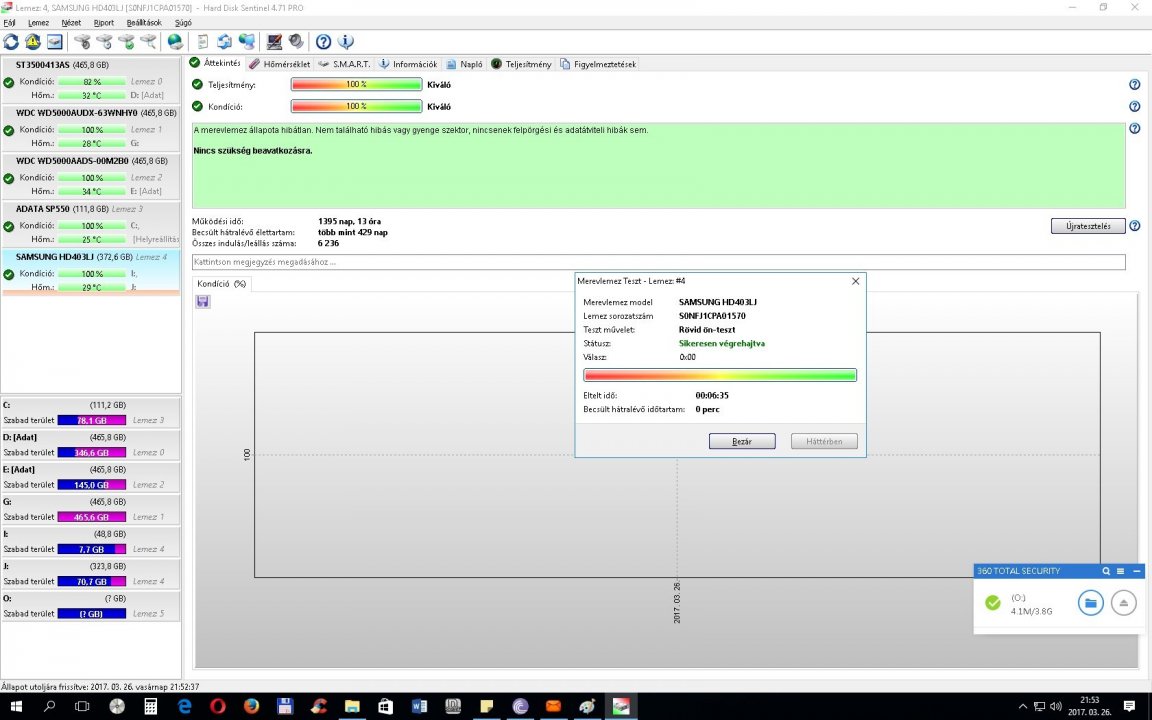The image size is (1152, 720).
Task: Select the D: [Adat] volume entry
Action: tap(91, 445)
